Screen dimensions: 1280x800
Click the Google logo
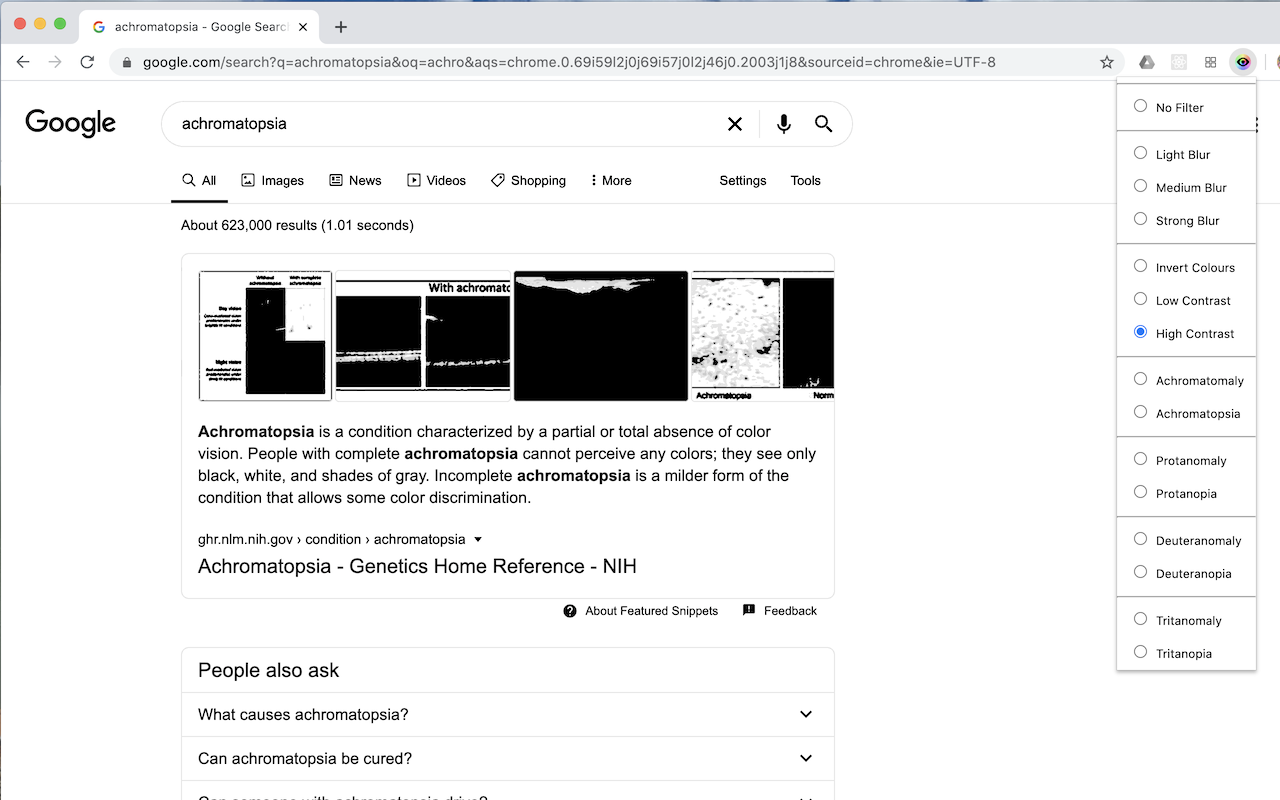pos(70,123)
